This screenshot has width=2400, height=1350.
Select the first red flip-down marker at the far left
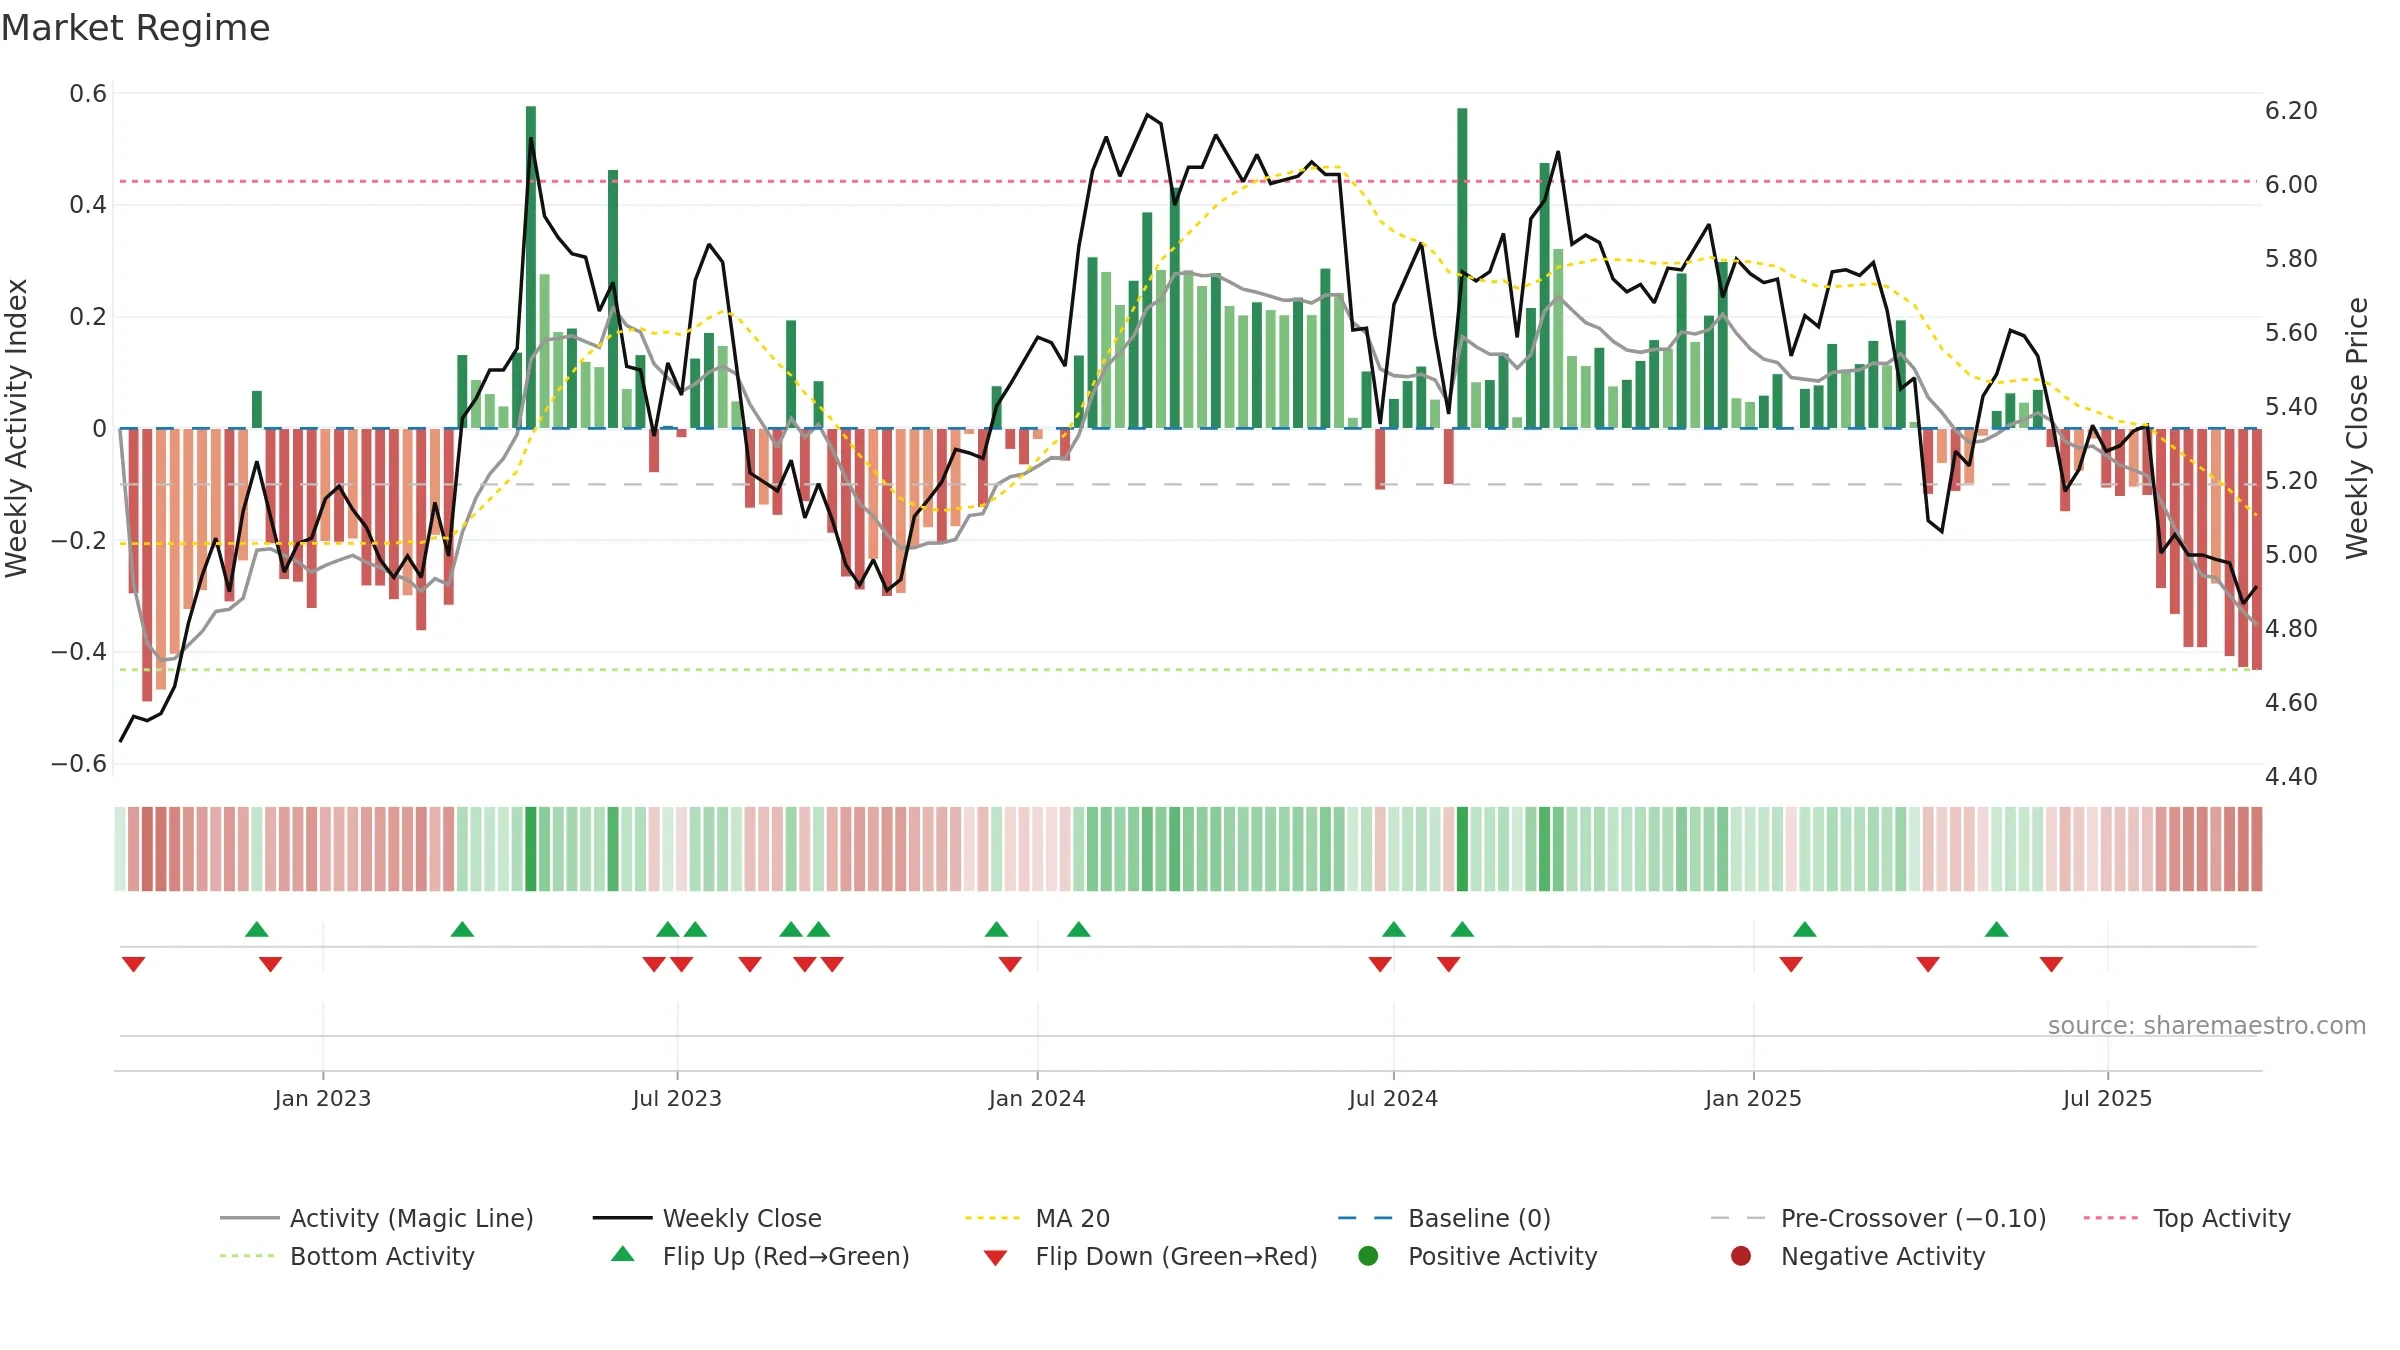(x=133, y=964)
